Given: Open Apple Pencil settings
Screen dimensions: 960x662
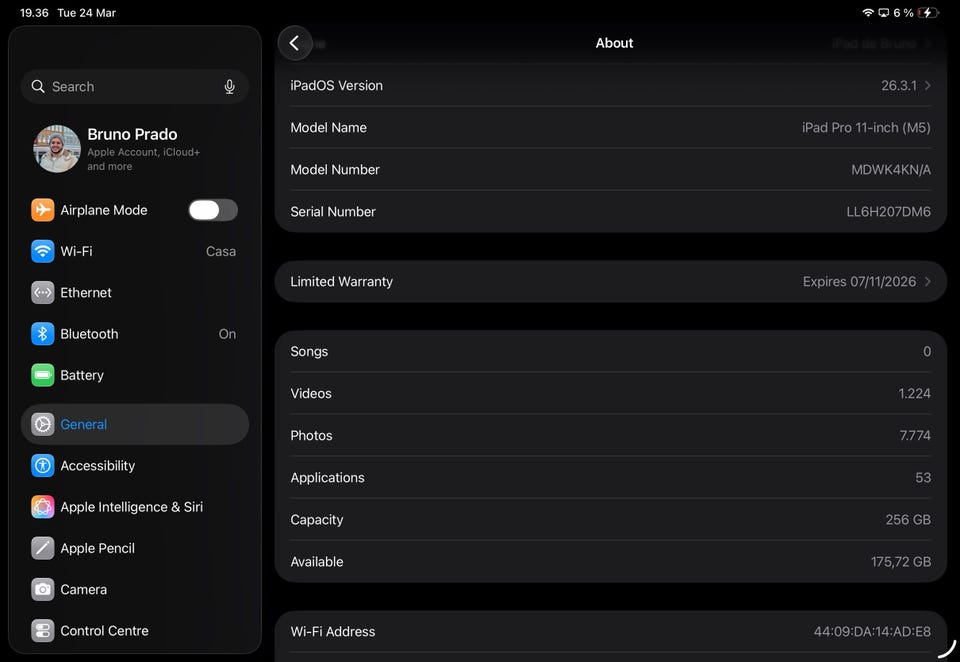Looking at the screenshot, I should click(x=135, y=548).
